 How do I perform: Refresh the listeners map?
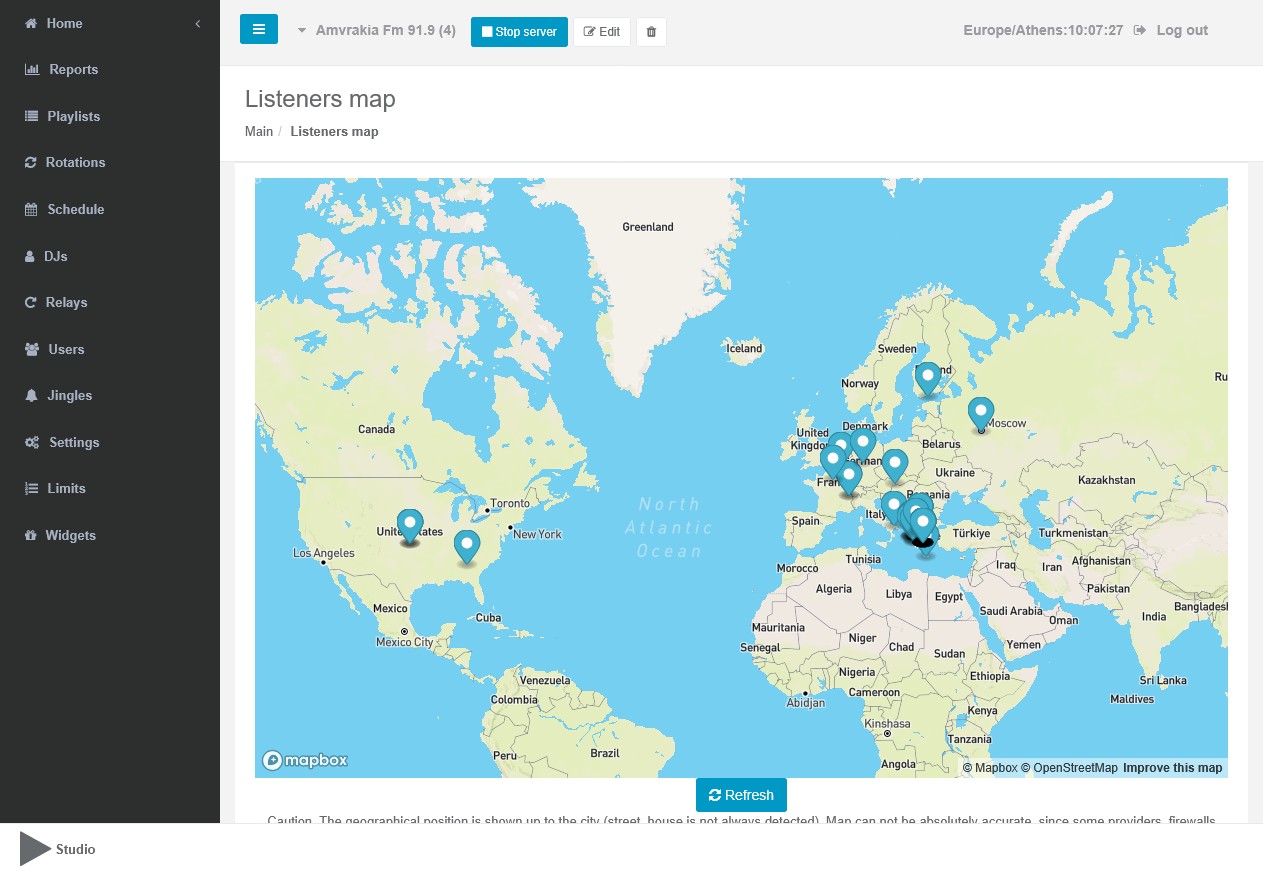741,795
